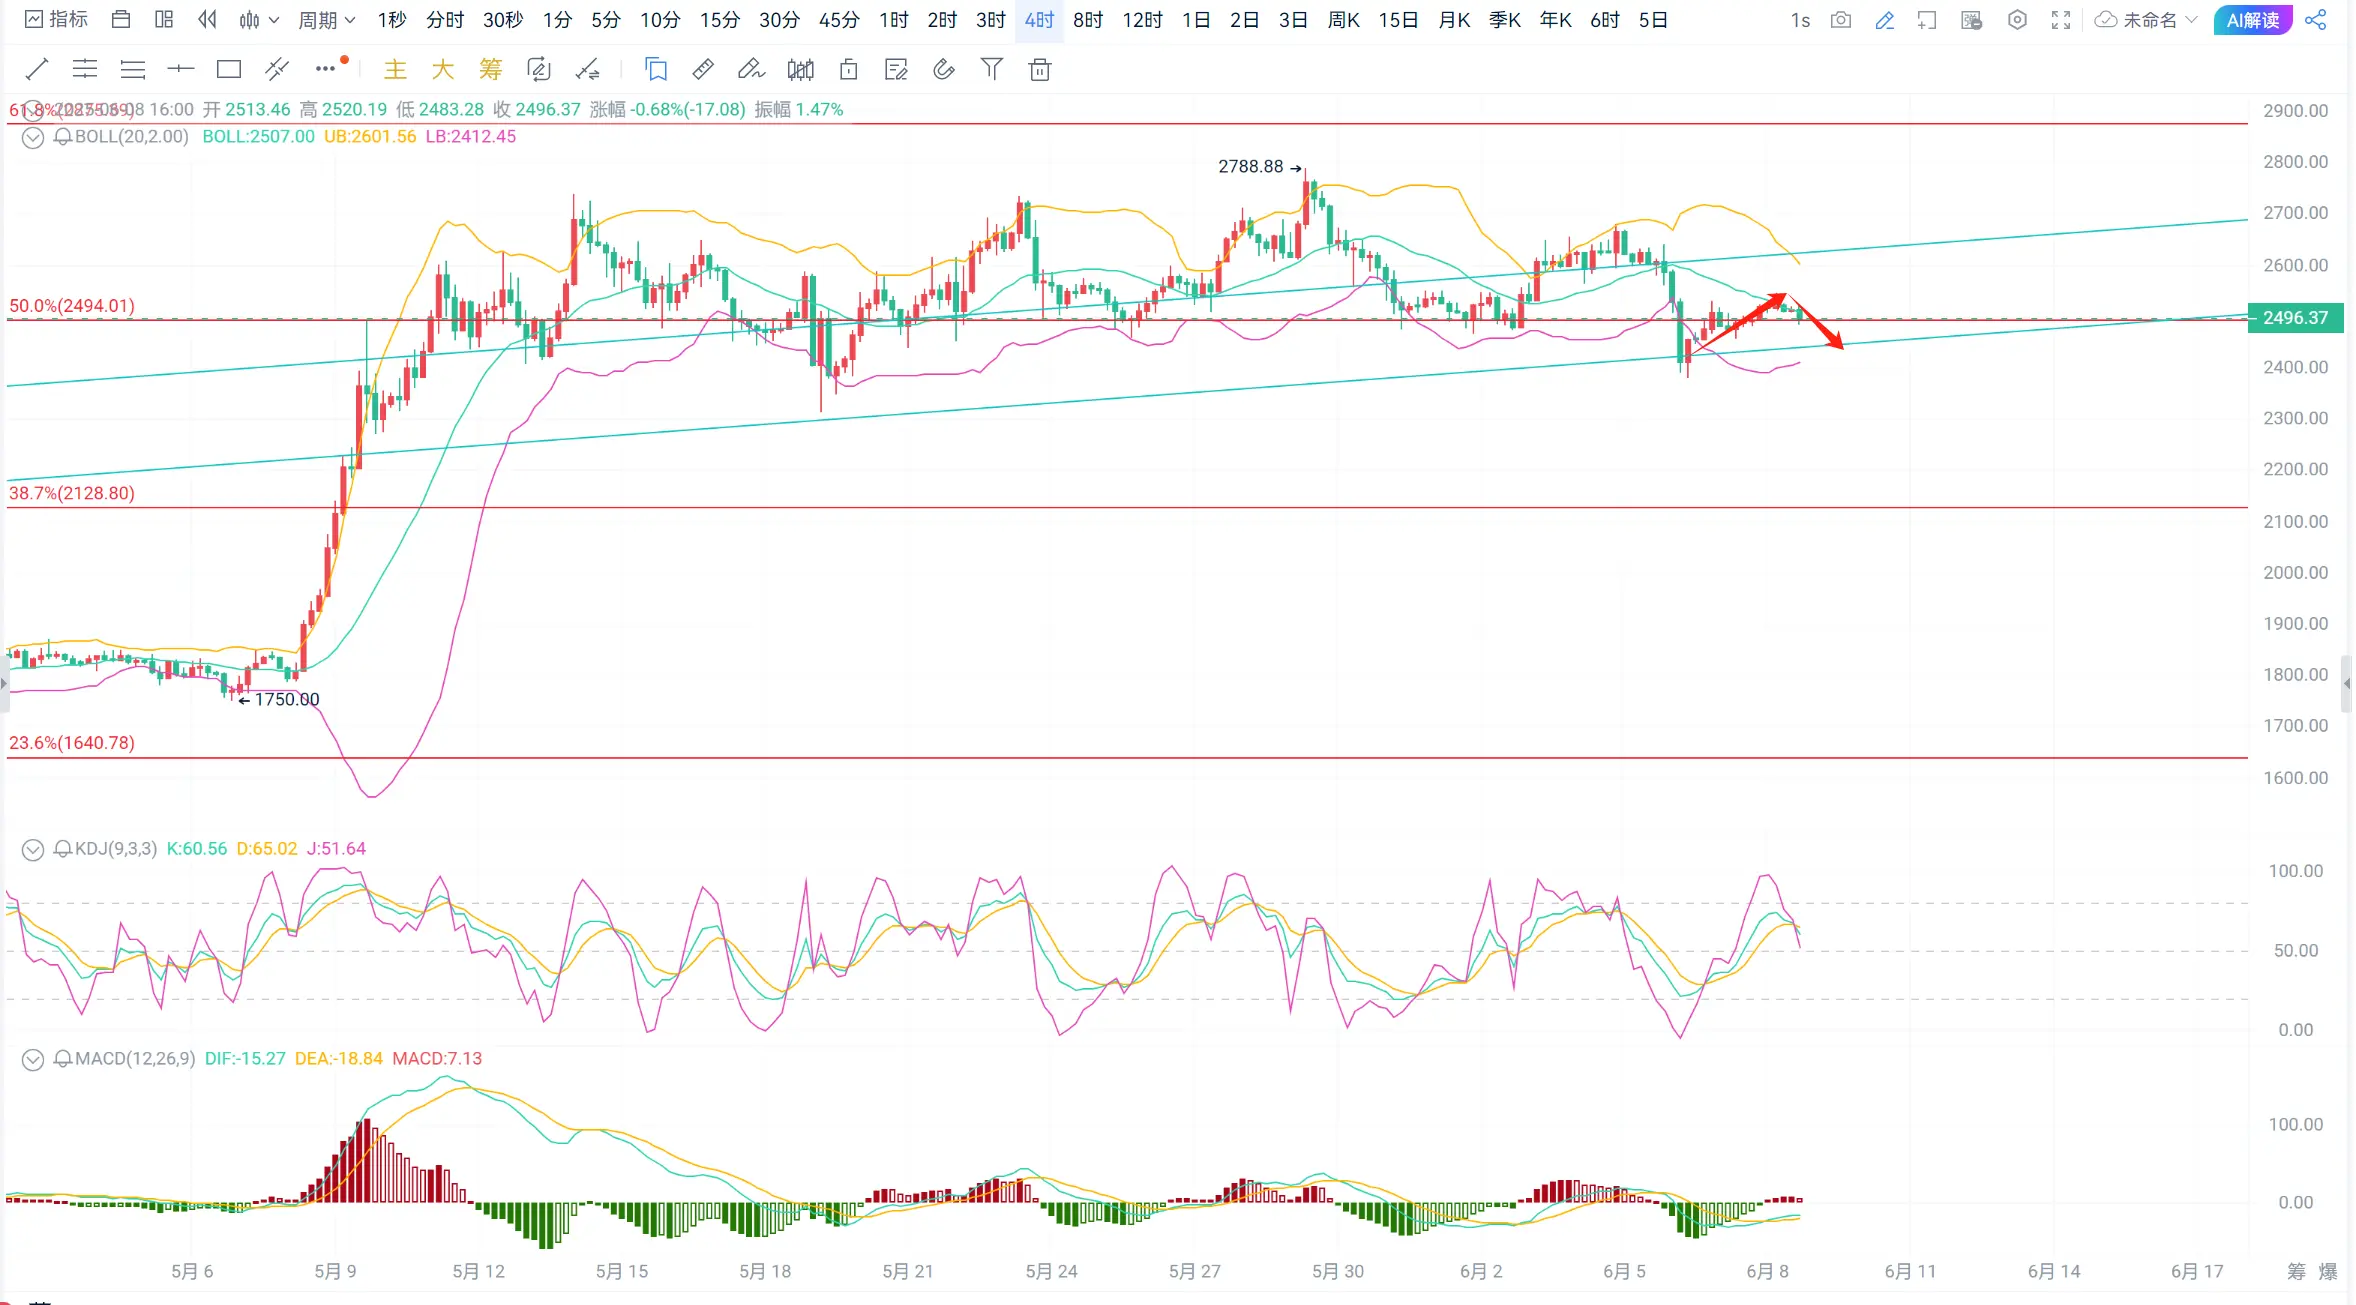Switch to the 15分 timeframe
Viewport: 2356px width, 1305px height.
[x=719, y=20]
